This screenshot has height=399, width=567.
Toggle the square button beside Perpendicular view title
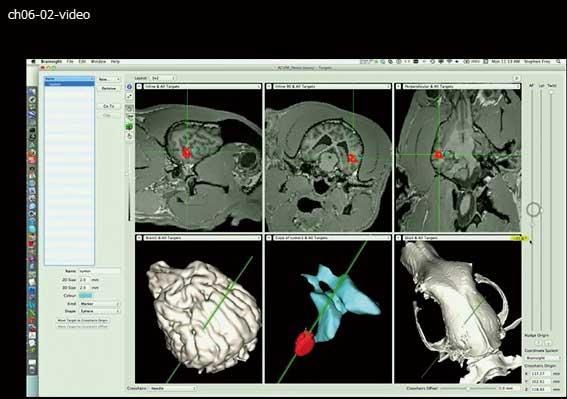click(x=398, y=87)
